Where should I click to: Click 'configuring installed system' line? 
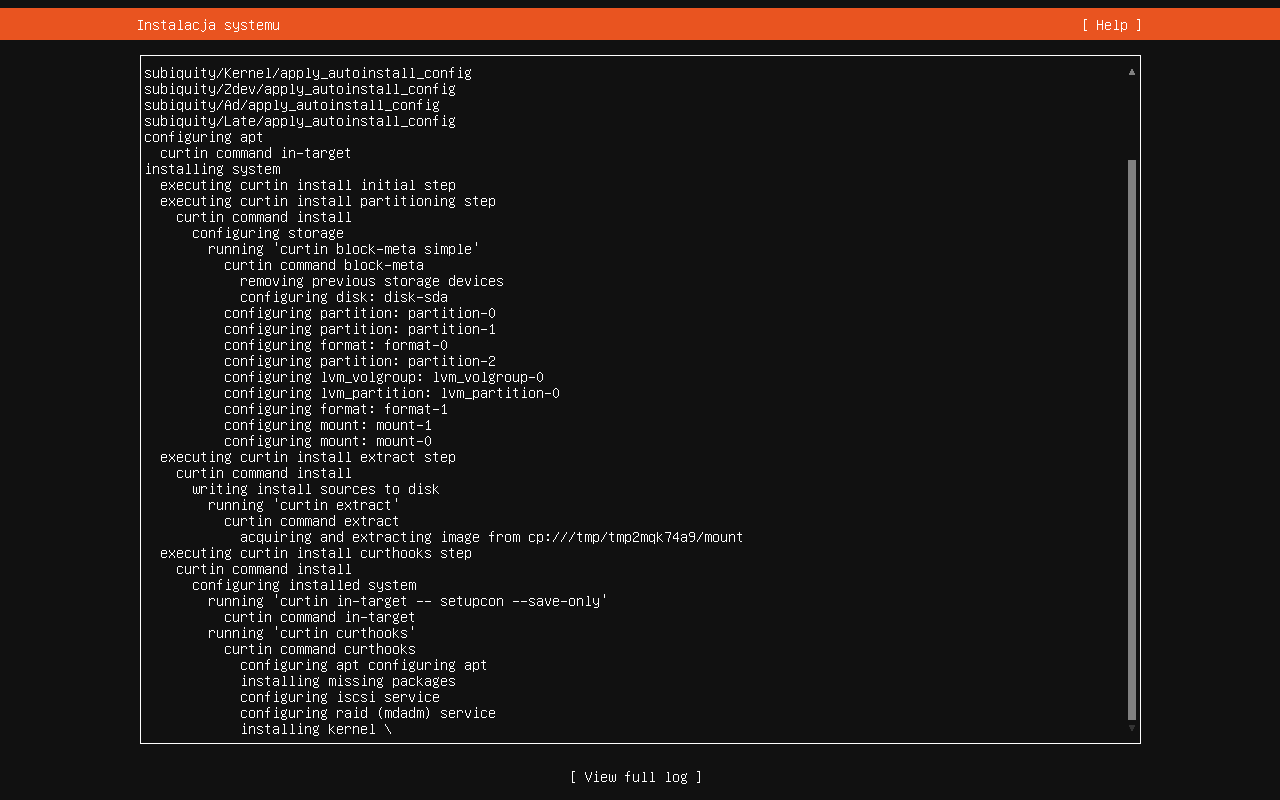tap(304, 585)
